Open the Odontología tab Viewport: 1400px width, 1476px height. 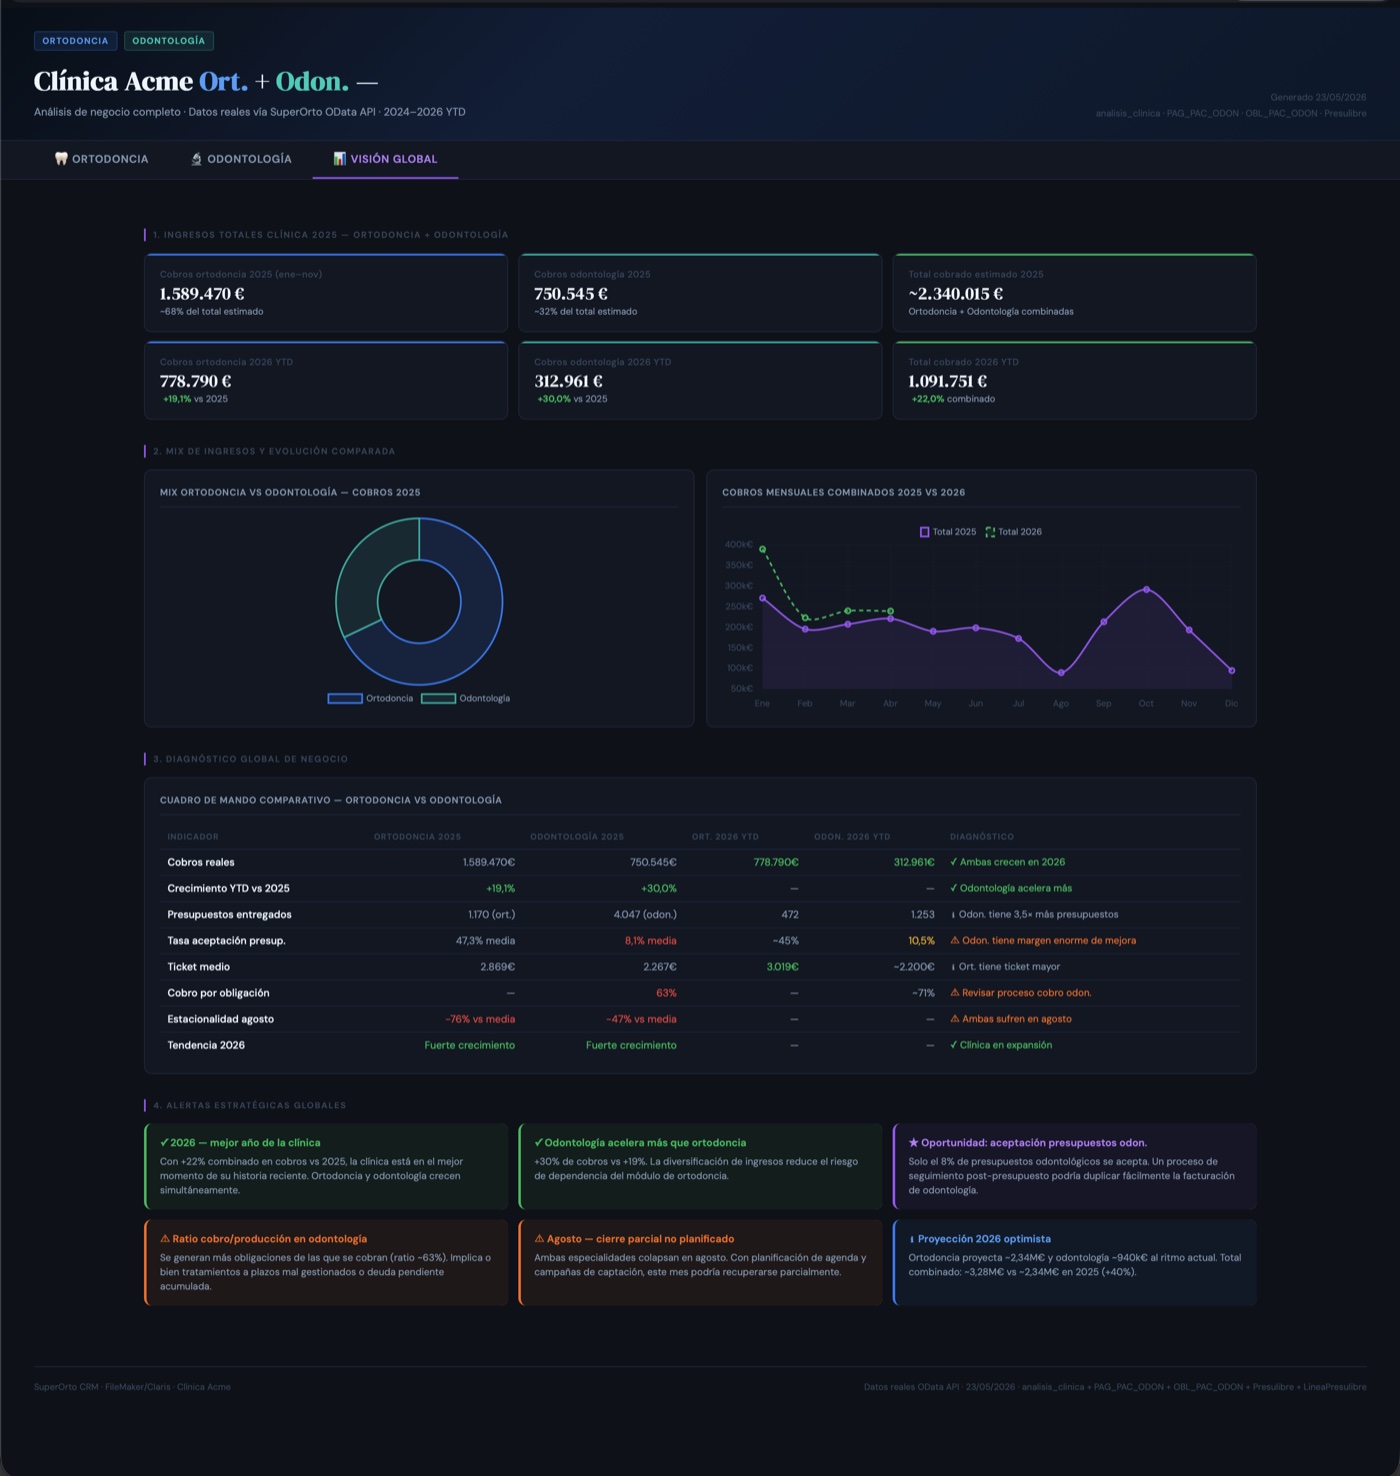coord(241,159)
